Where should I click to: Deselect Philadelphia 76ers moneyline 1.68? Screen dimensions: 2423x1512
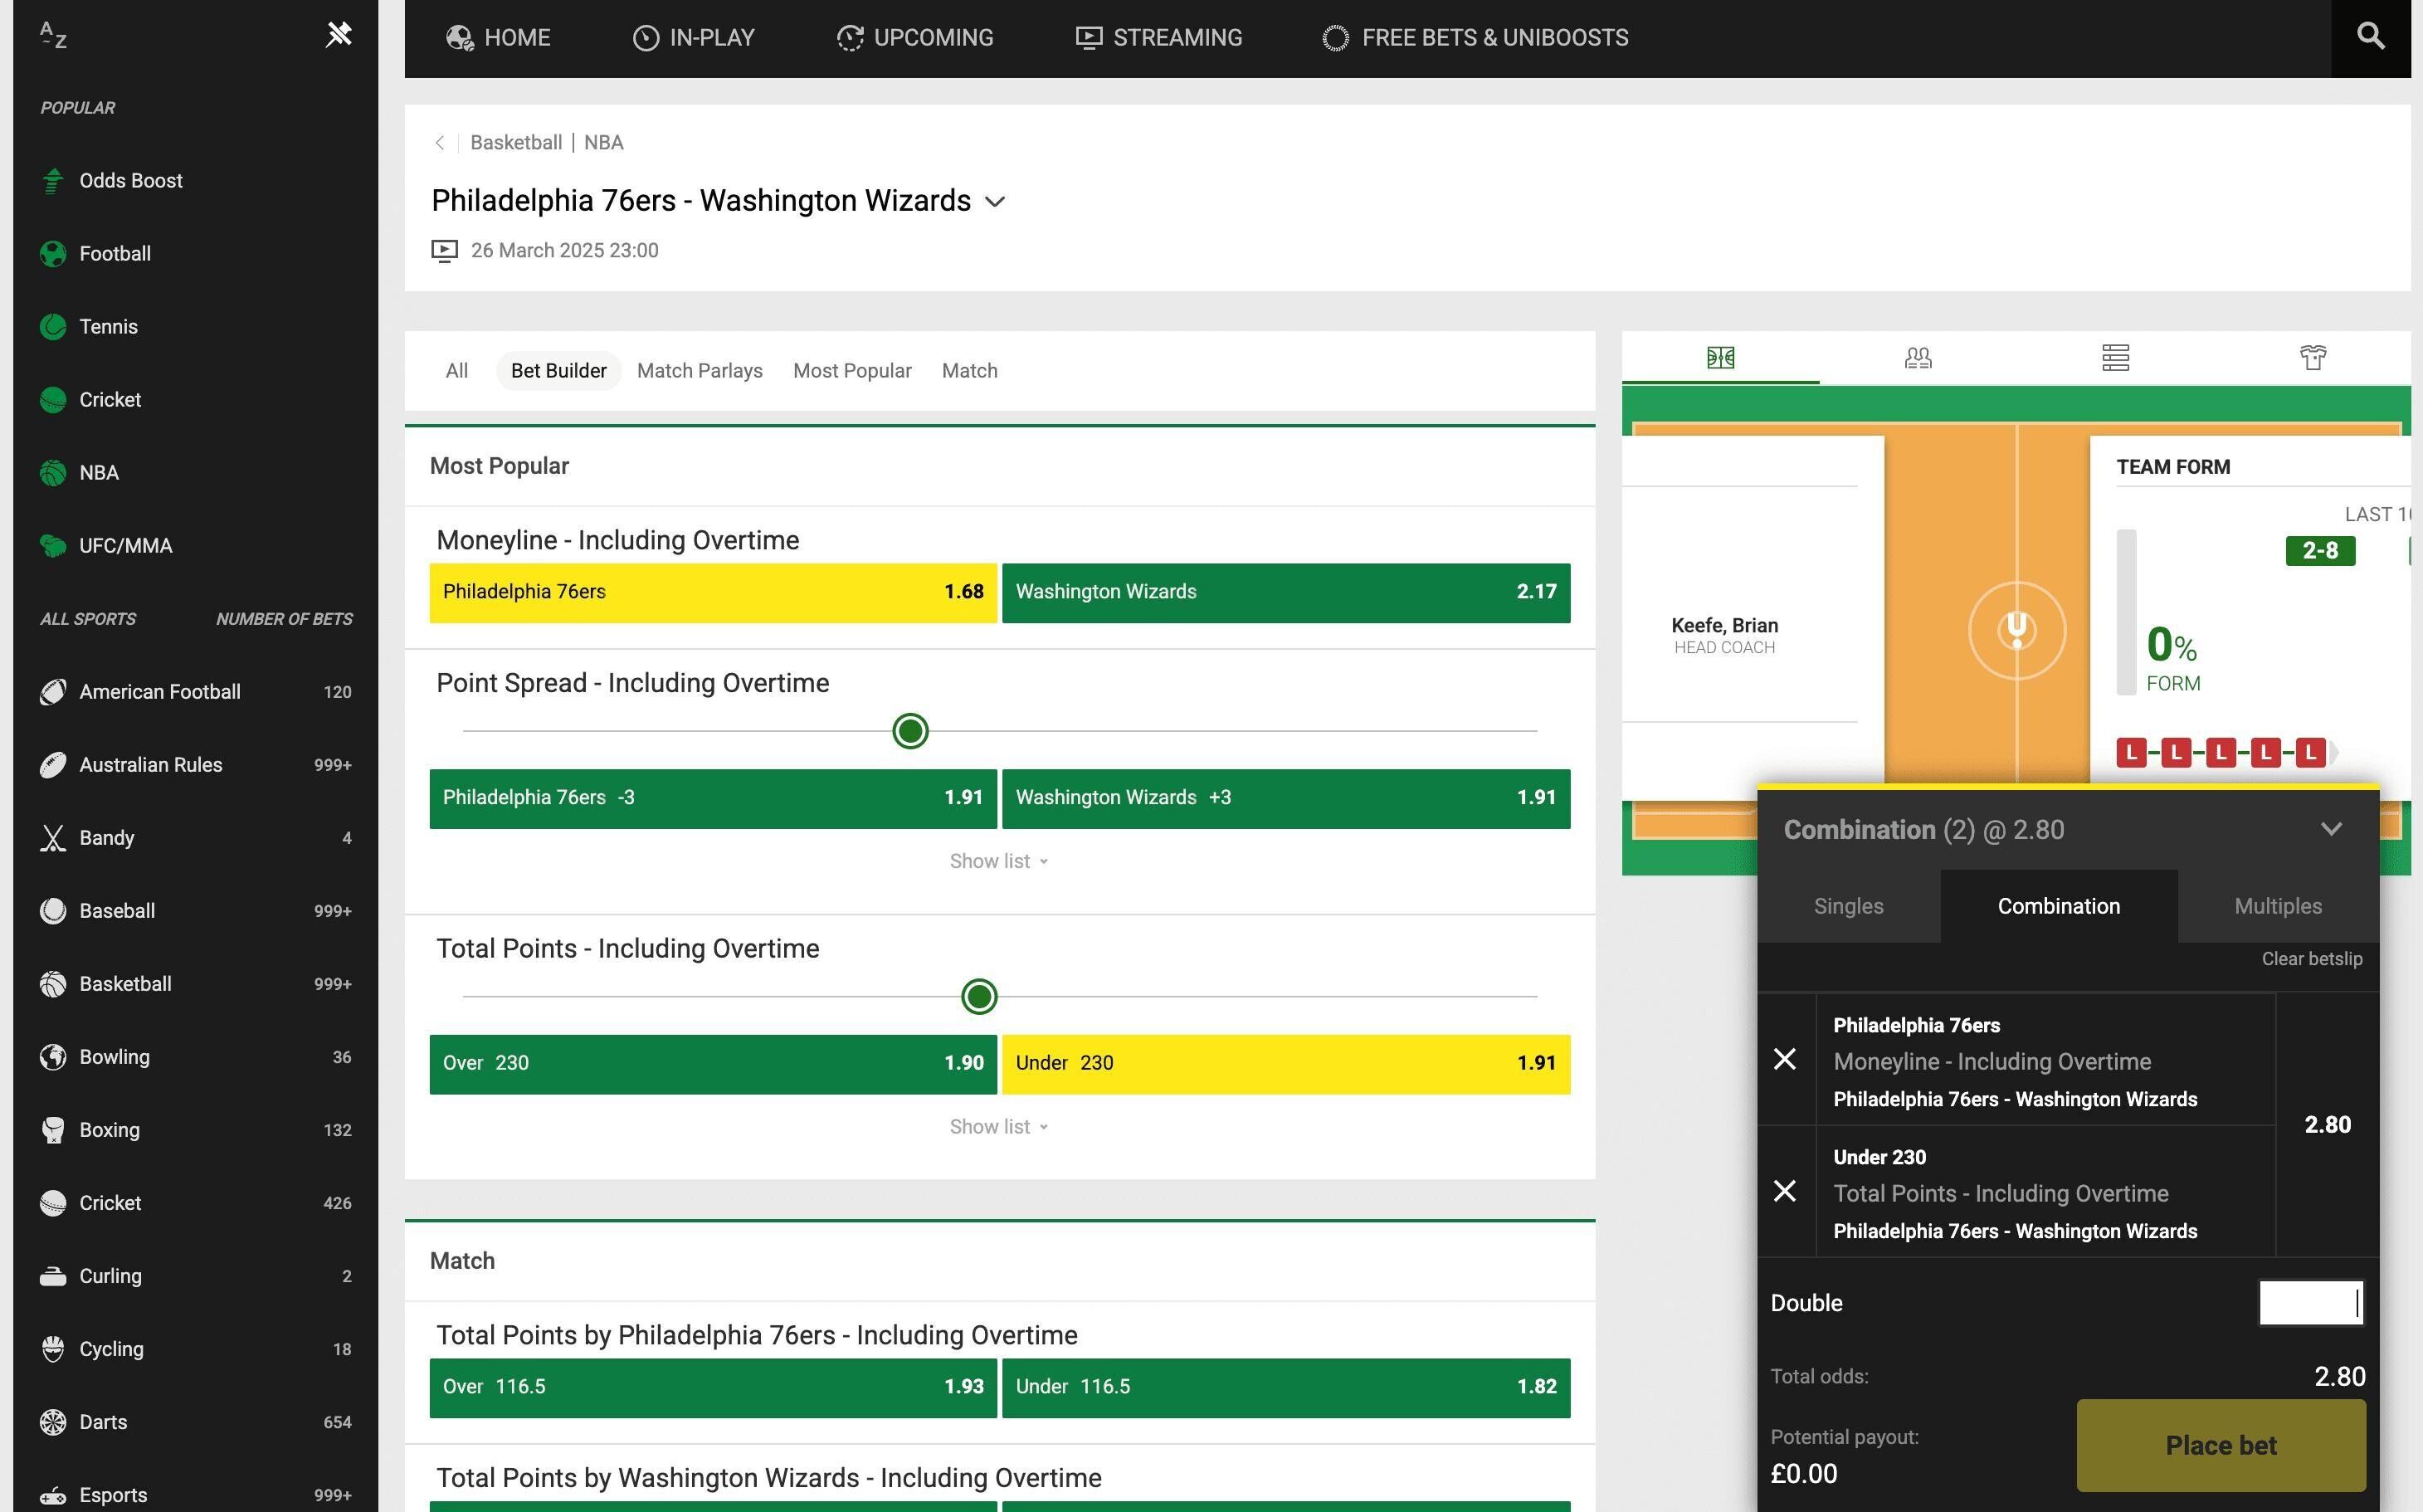click(x=713, y=593)
